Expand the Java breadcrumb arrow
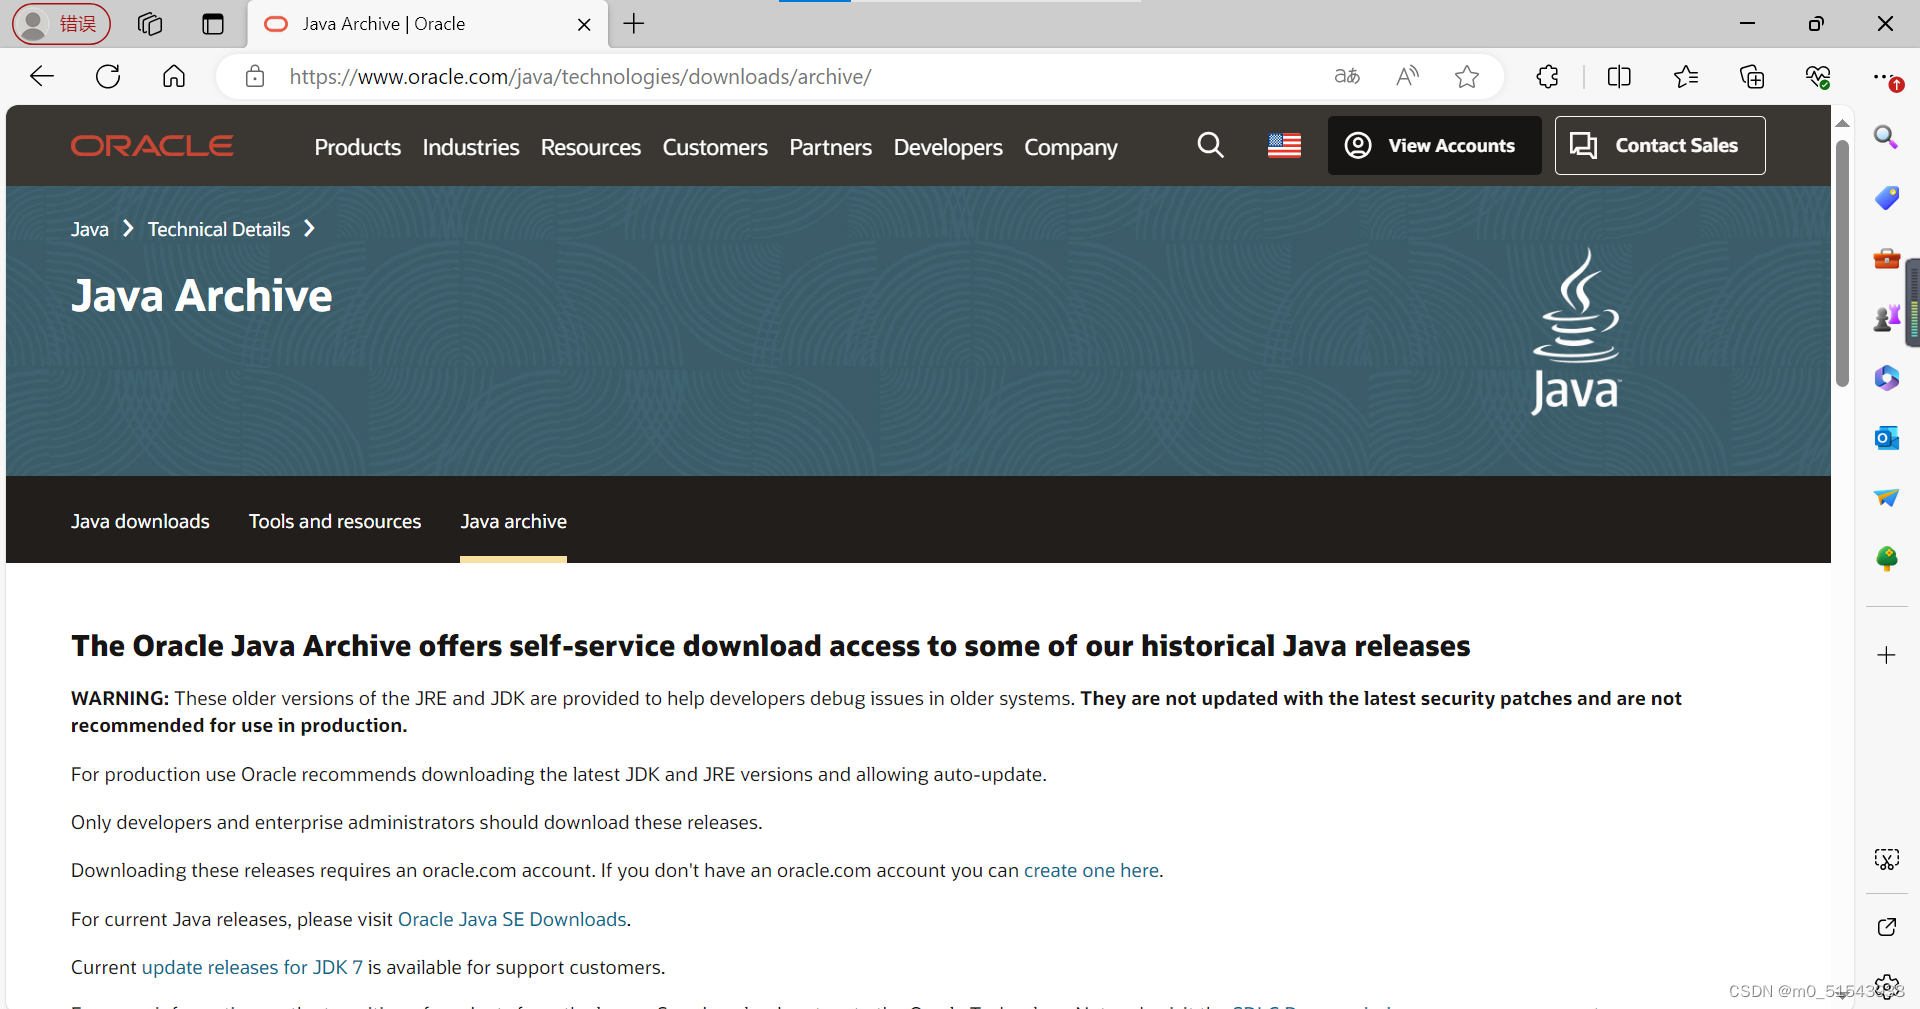1920x1009 pixels. pos(127,228)
